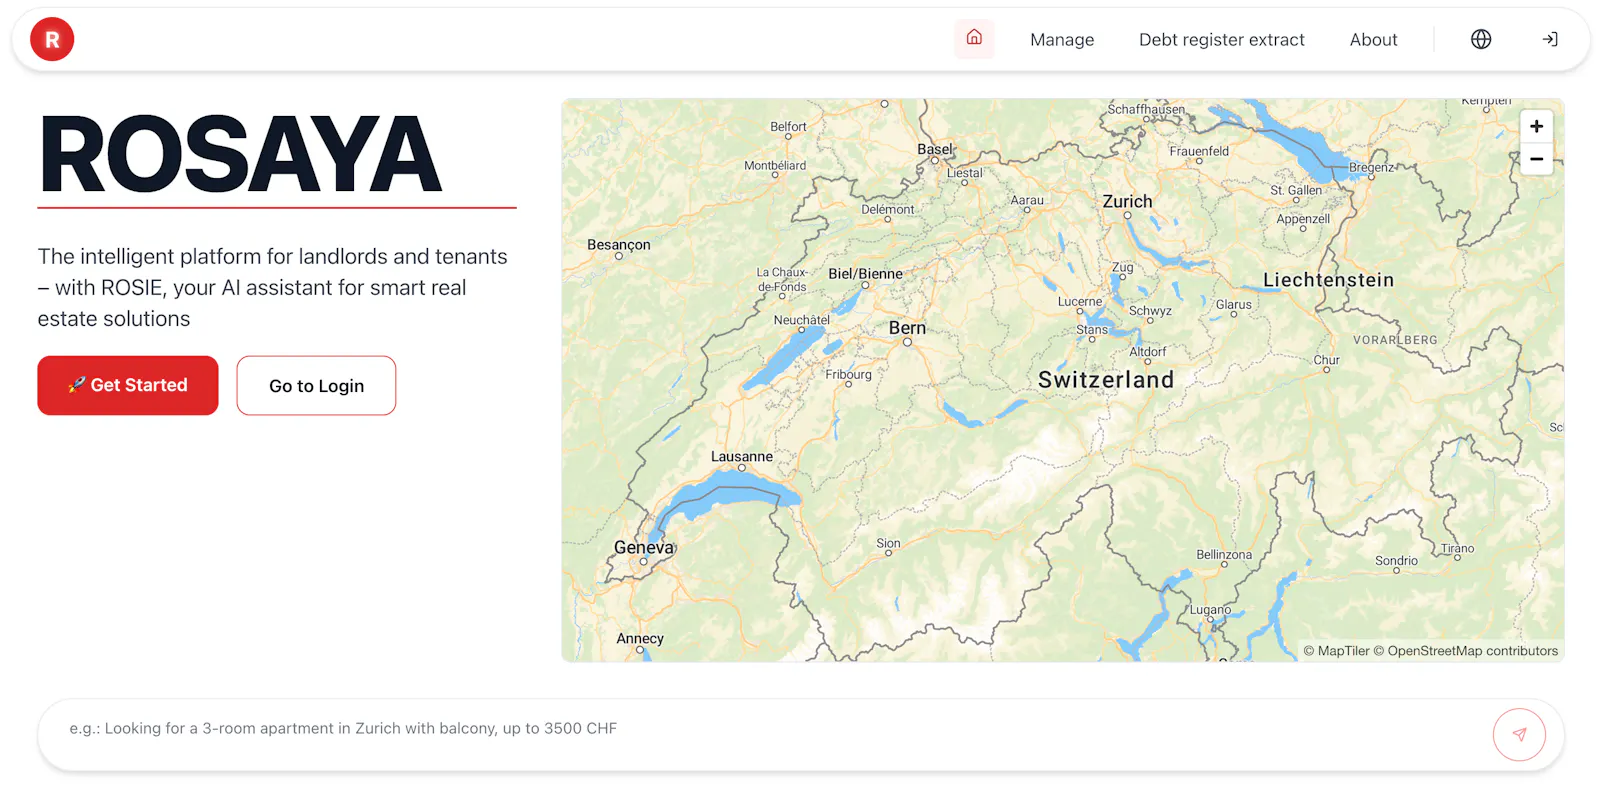This screenshot has height=803, width=1600.
Task: Send the search query with paper plane icon
Action: point(1519,734)
